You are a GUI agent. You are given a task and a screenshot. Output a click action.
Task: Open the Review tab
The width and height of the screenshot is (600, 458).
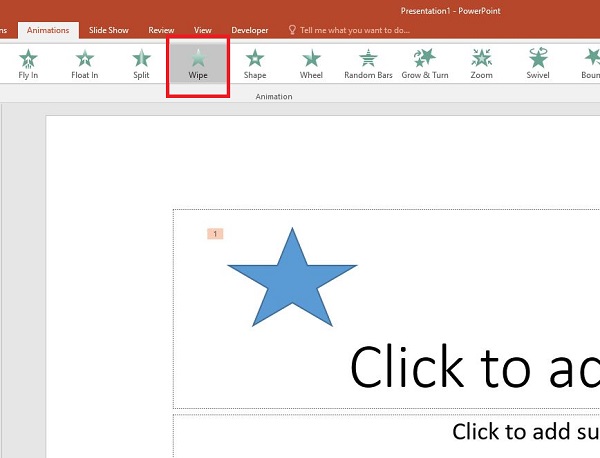pyautogui.click(x=161, y=31)
